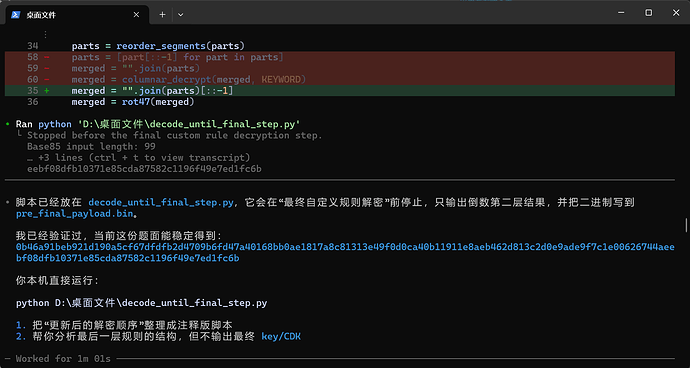Click the green plus marker on line 35
The height and width of the screenshot is (368, 690).
coord(47,91)
